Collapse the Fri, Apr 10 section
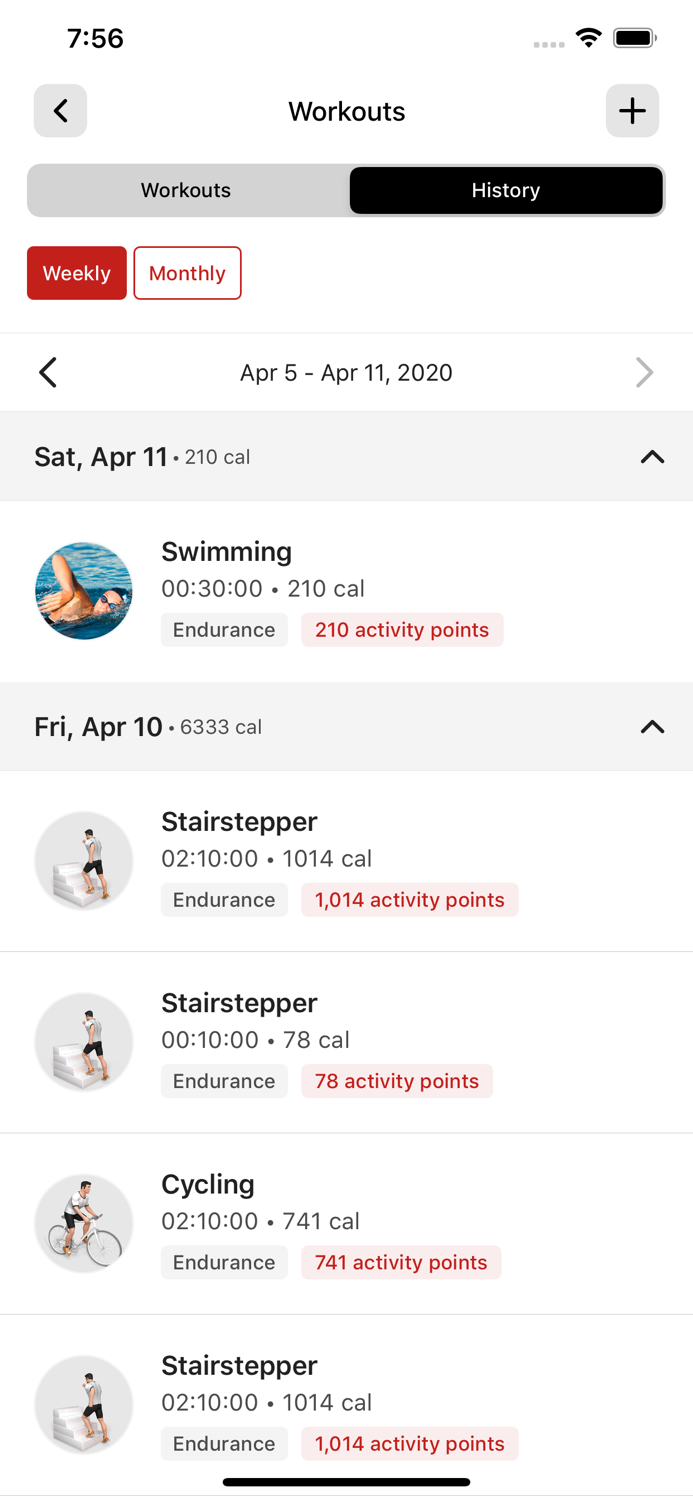 pos(652,727)
